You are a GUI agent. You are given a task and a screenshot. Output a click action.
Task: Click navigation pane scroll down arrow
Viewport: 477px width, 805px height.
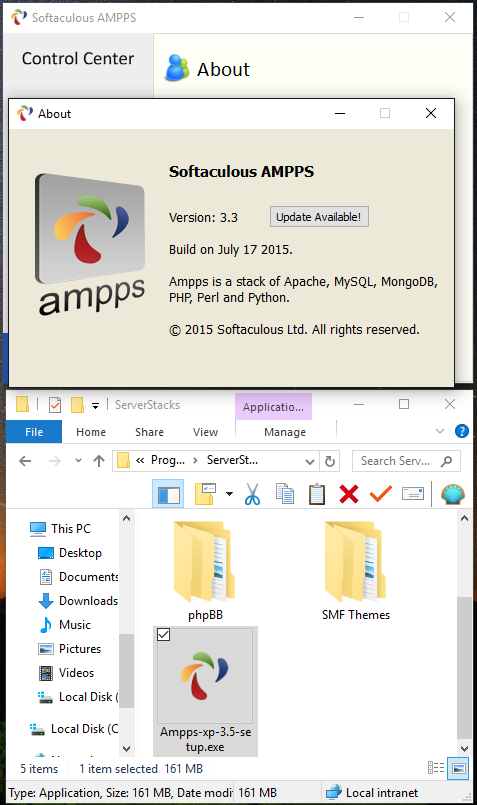coord(126,749)
